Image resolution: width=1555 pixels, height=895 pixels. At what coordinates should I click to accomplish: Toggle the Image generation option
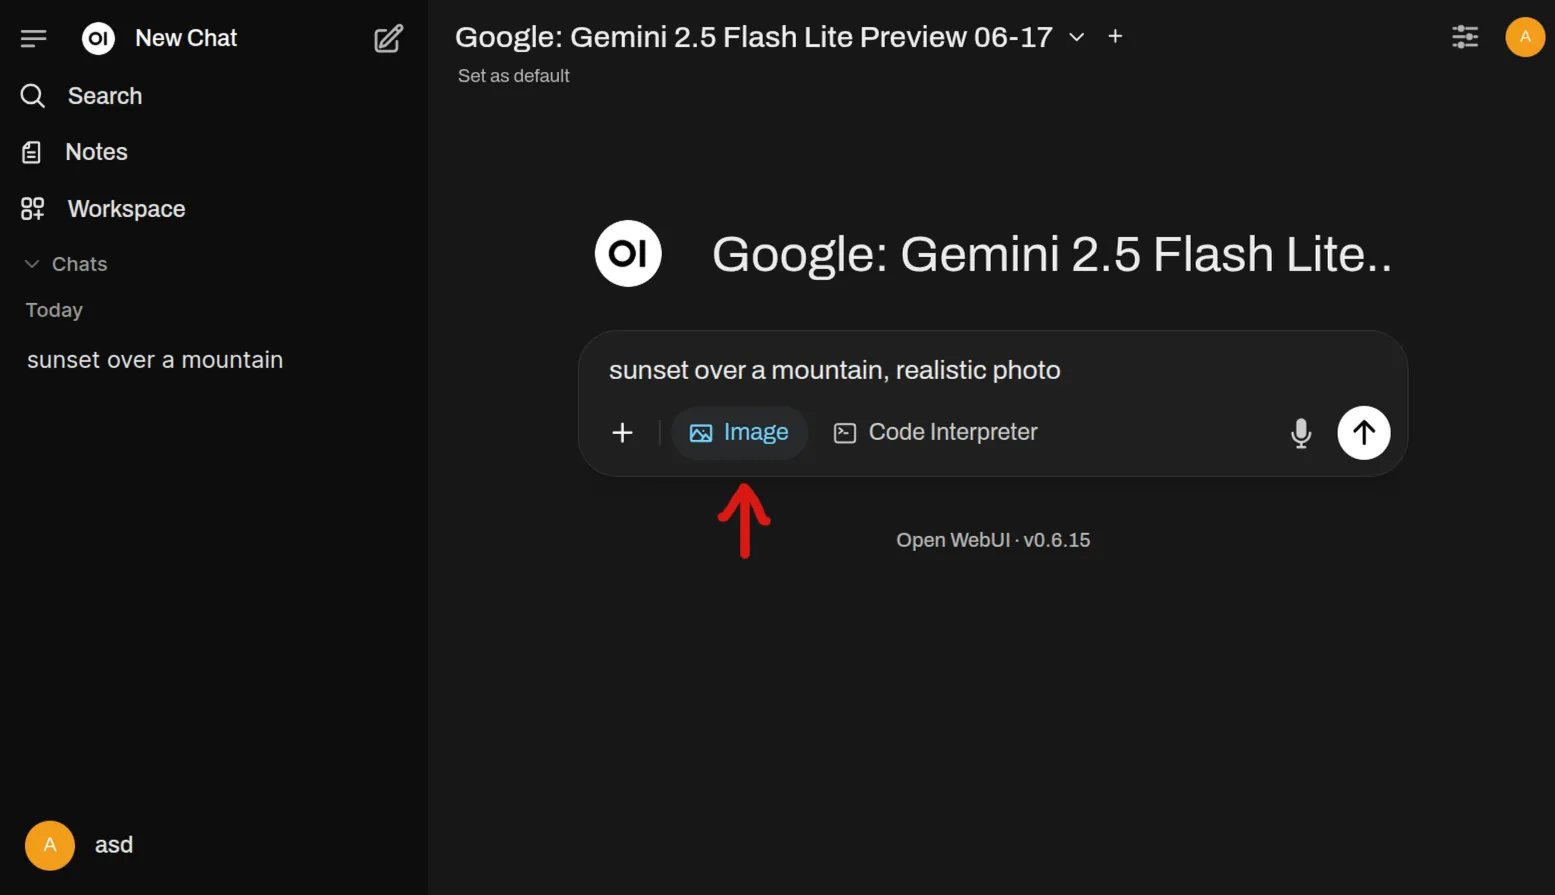point(739,432)
